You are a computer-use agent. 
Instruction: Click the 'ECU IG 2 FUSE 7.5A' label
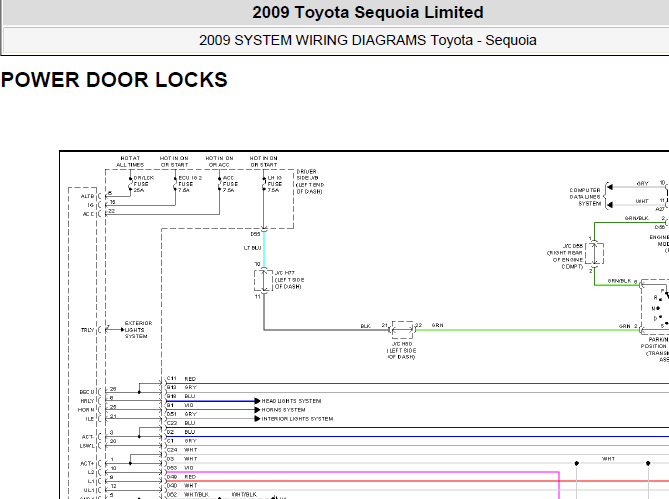(190, 184)
